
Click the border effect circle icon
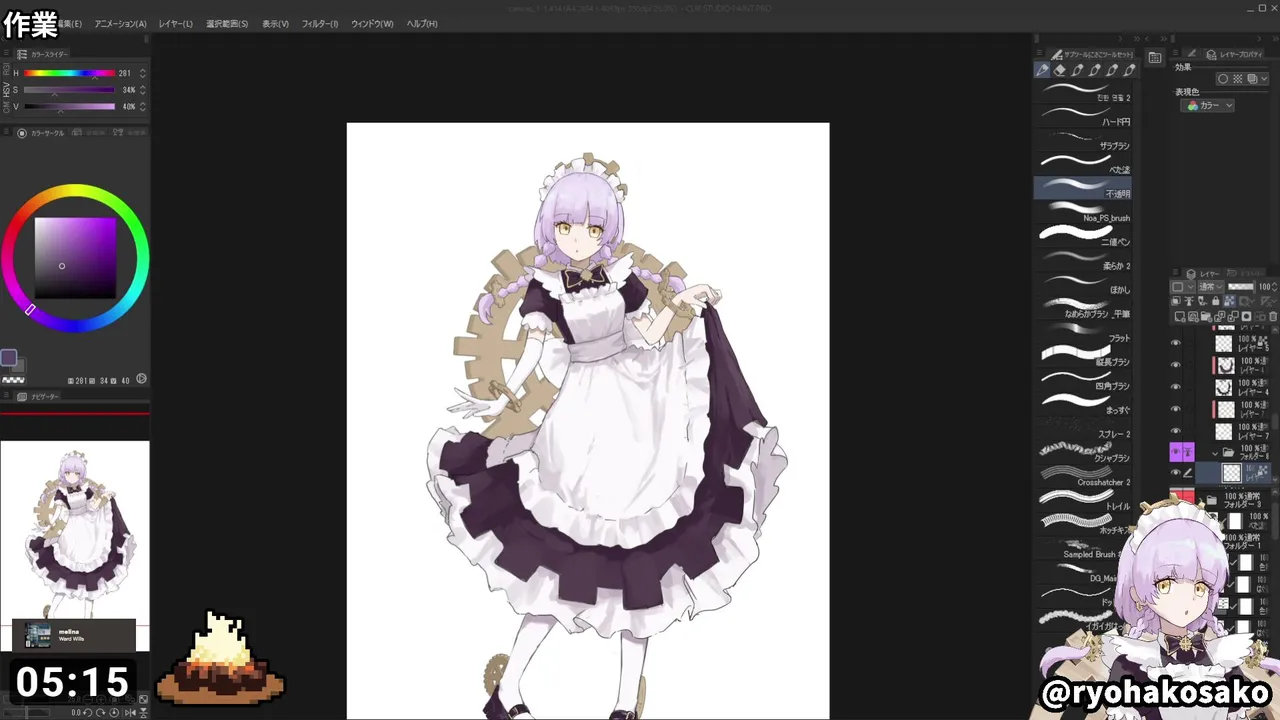1223,79
